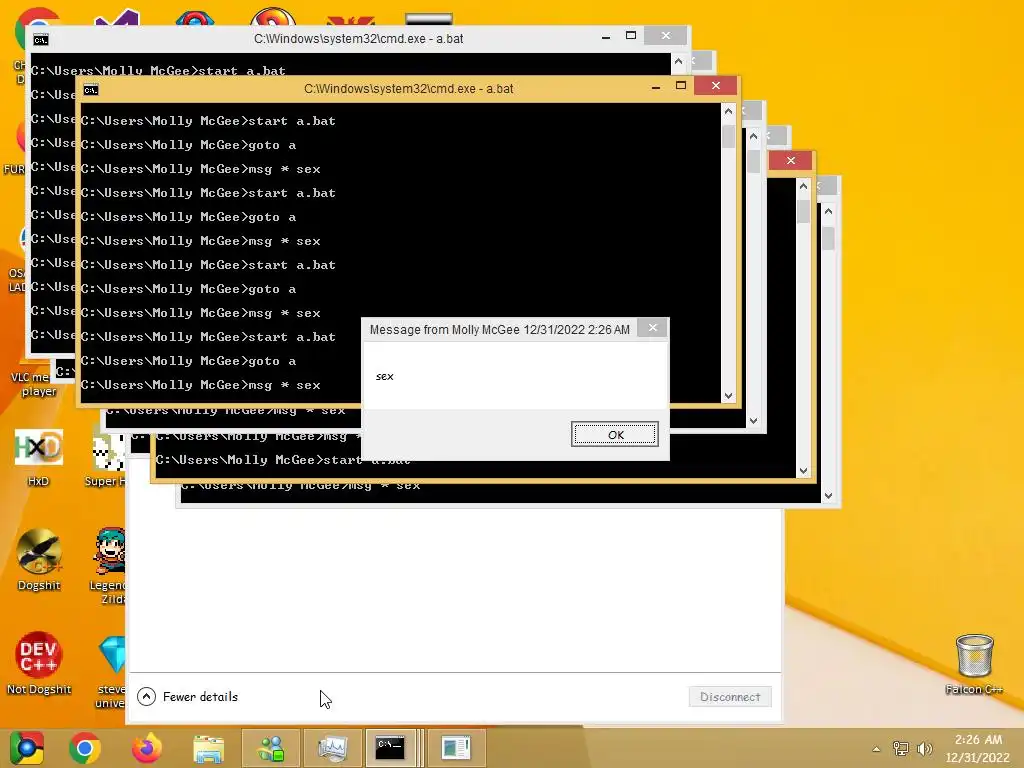
Task: Click the Fewer details label
Action: click(x=200, y=697)
